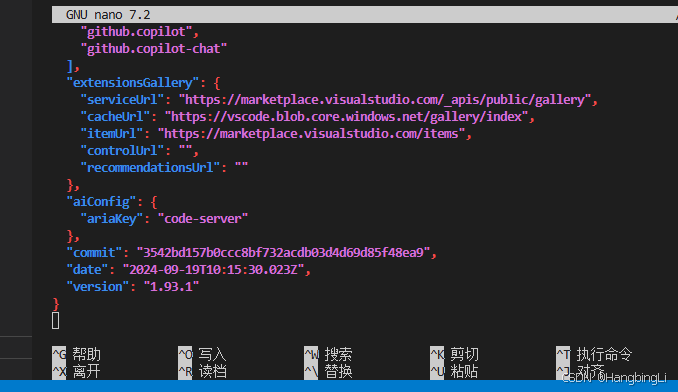
Task: Click the ^R 读档 read-file shortcut
Action: tap(202, 371)
